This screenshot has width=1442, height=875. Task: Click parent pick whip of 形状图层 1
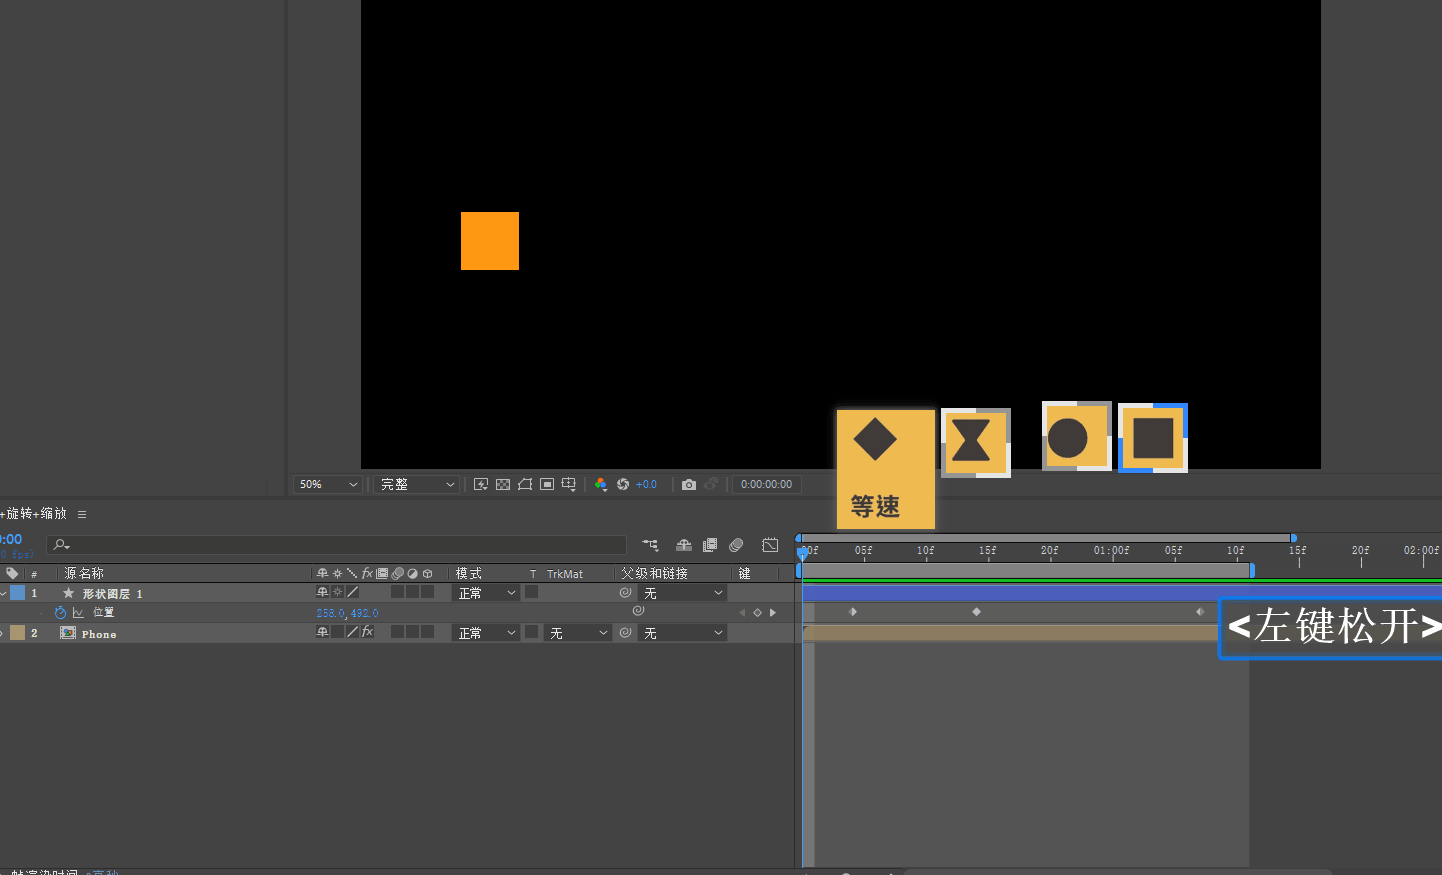click(x=625, y=593)
